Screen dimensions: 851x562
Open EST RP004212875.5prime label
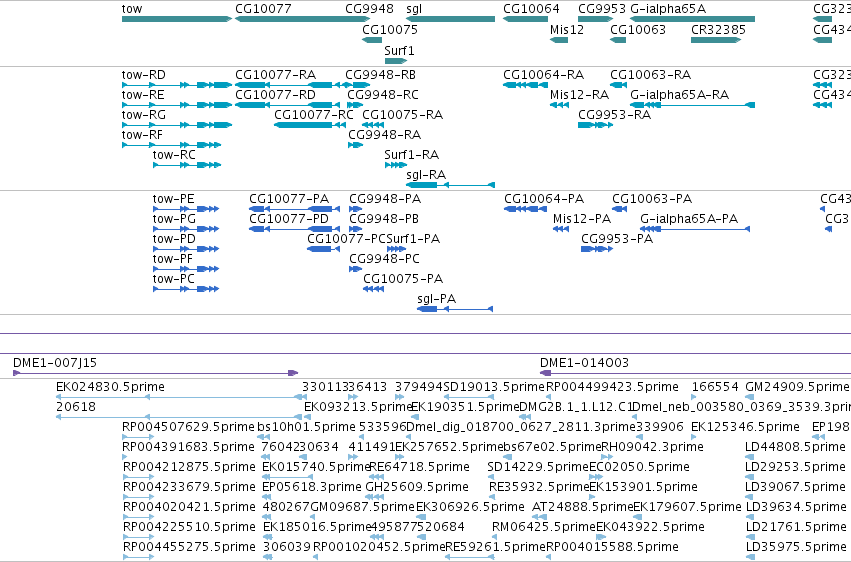point(189,467)
